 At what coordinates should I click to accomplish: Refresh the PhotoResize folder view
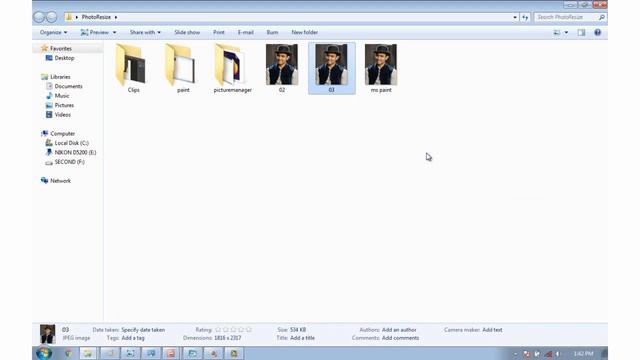525,17
